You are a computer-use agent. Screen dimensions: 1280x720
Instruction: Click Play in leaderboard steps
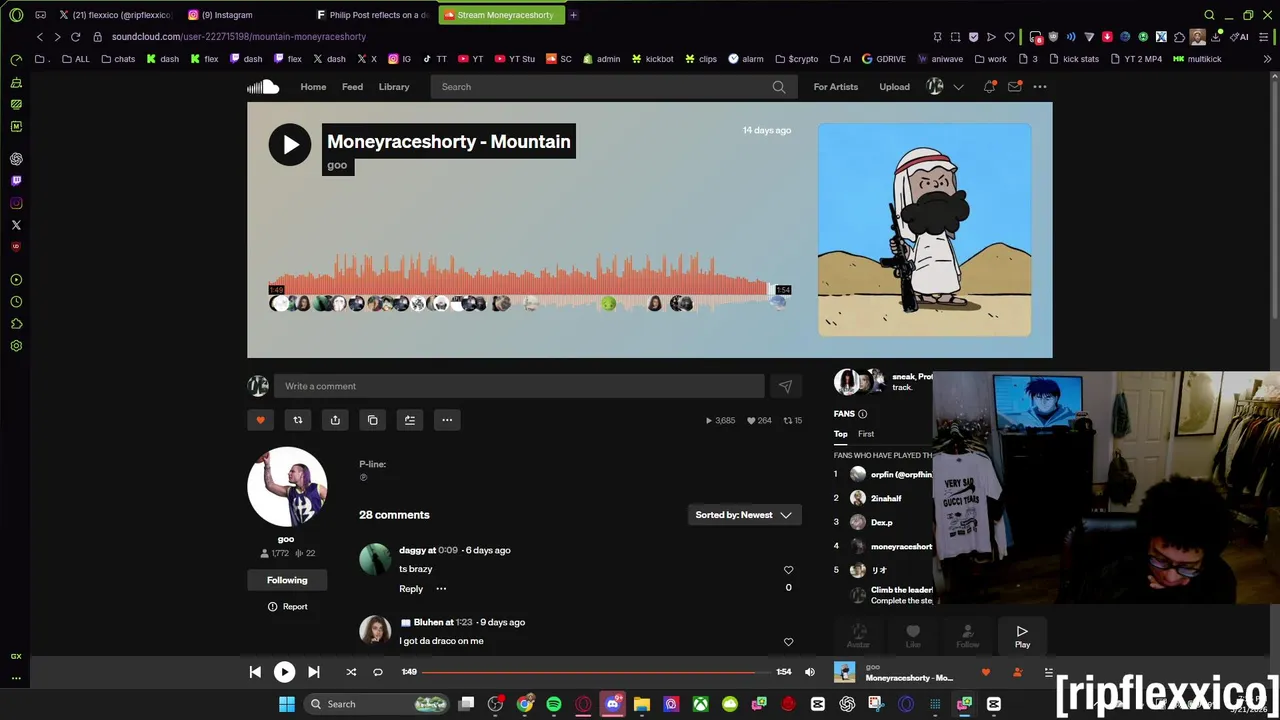pyautogui.click(x=1022, y=636)
